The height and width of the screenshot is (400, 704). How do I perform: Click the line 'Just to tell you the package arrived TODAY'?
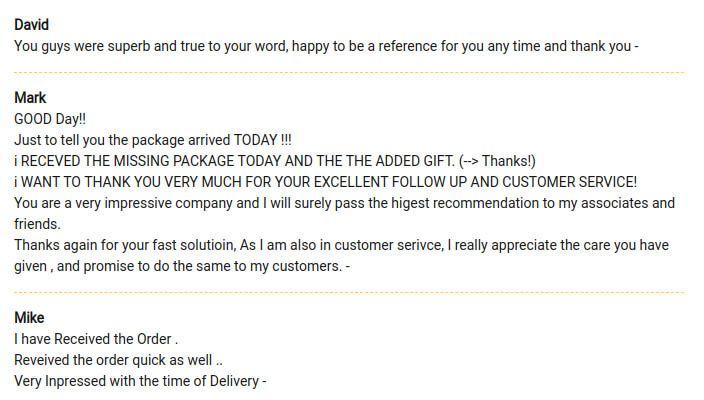[153, 140]
